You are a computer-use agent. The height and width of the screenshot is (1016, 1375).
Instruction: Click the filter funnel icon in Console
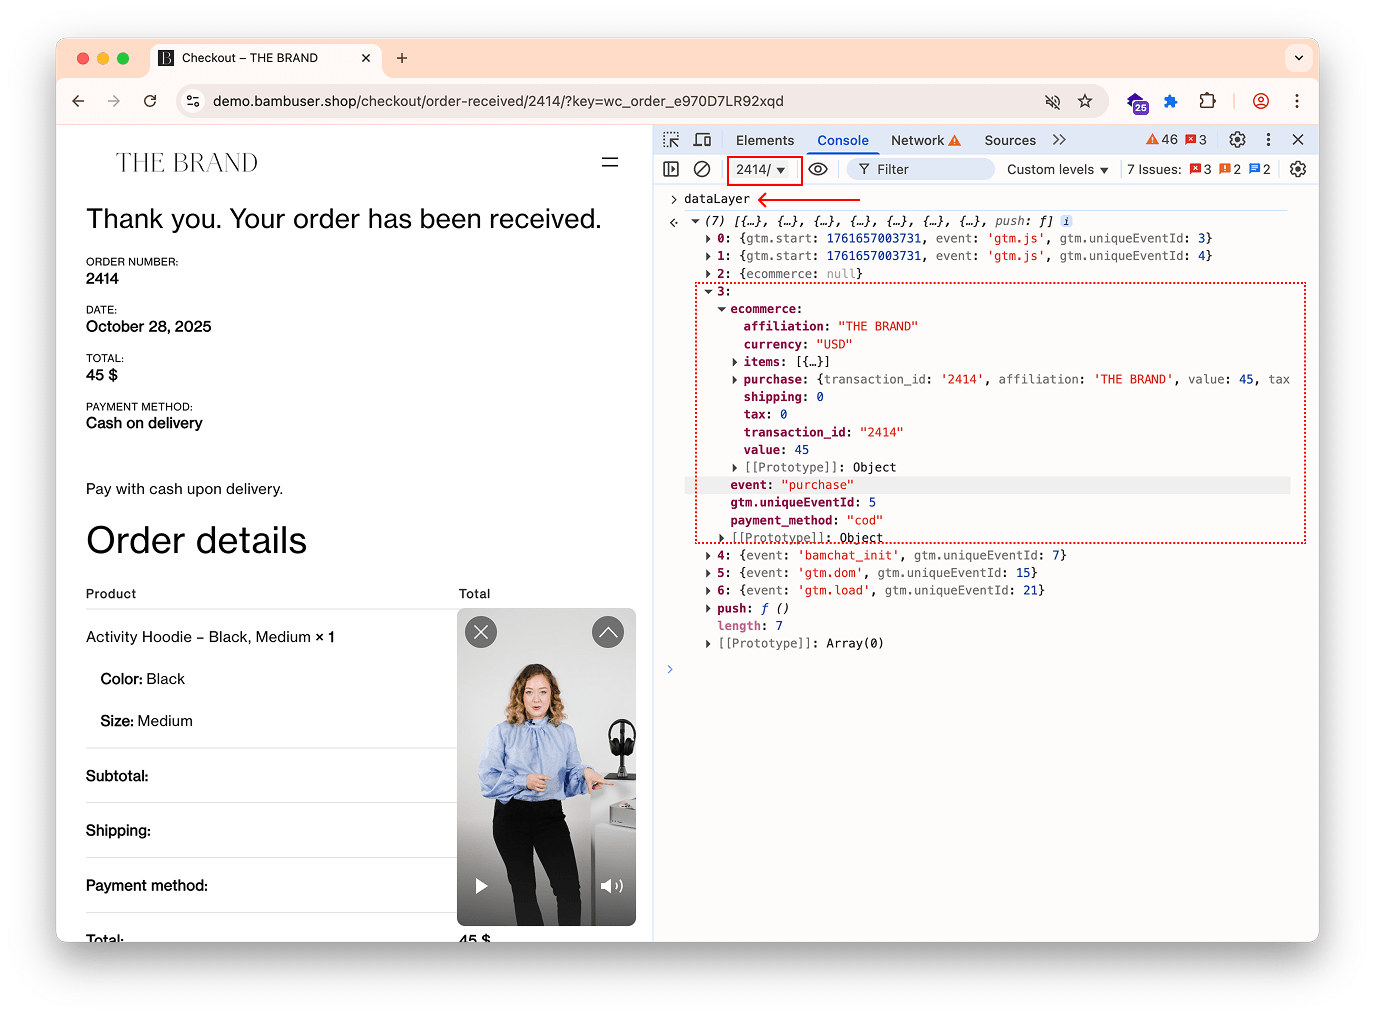coord(866,168)
